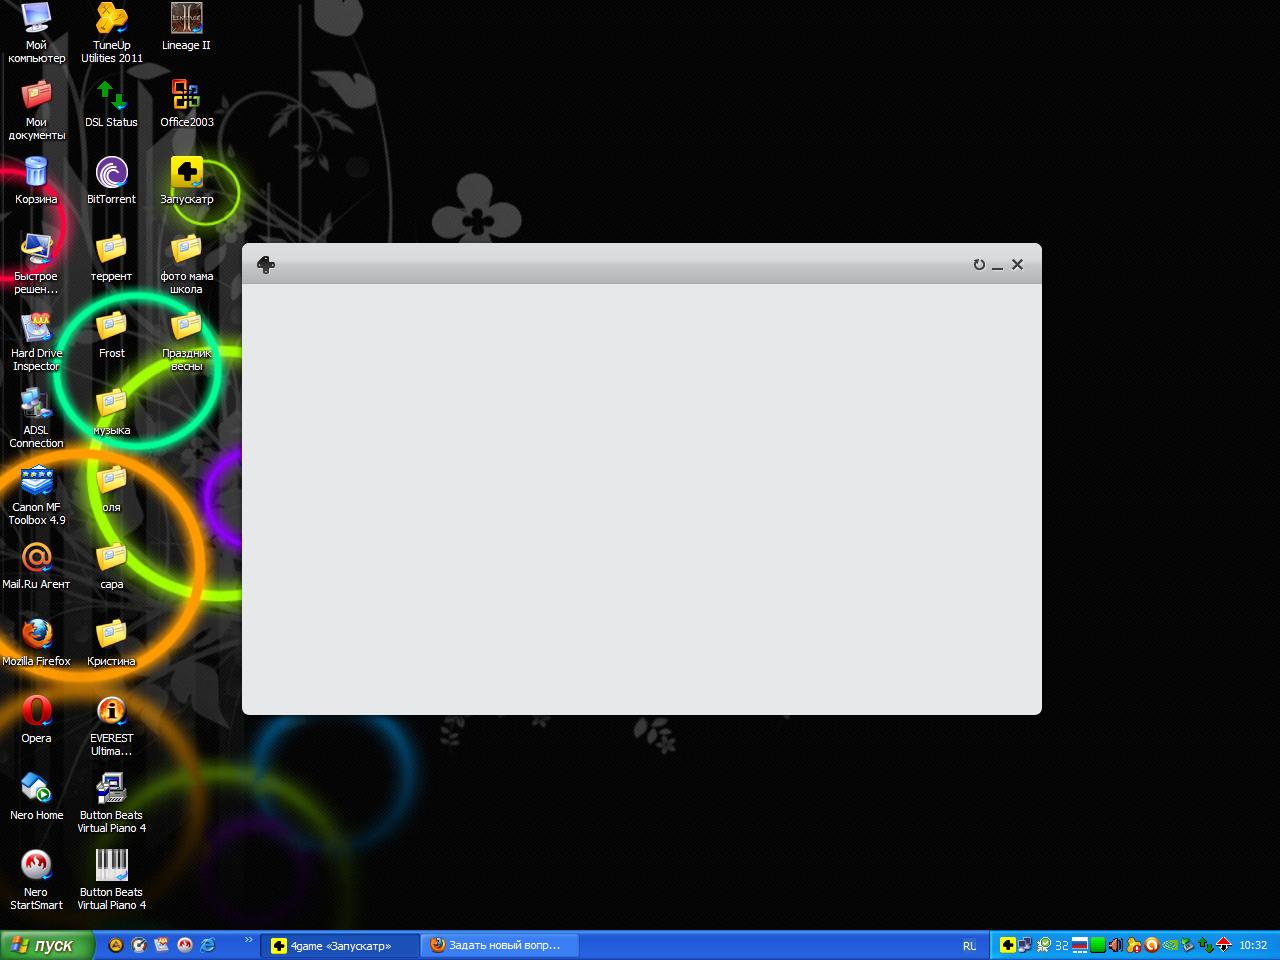Select the Opera desktop icon
This screenshot has width=1280, height=960.
37,719
